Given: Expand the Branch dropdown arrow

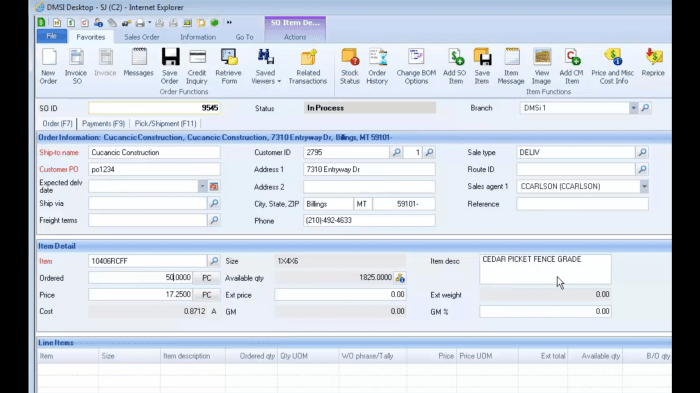Looking at the screenshot, I should pos(633,108).
